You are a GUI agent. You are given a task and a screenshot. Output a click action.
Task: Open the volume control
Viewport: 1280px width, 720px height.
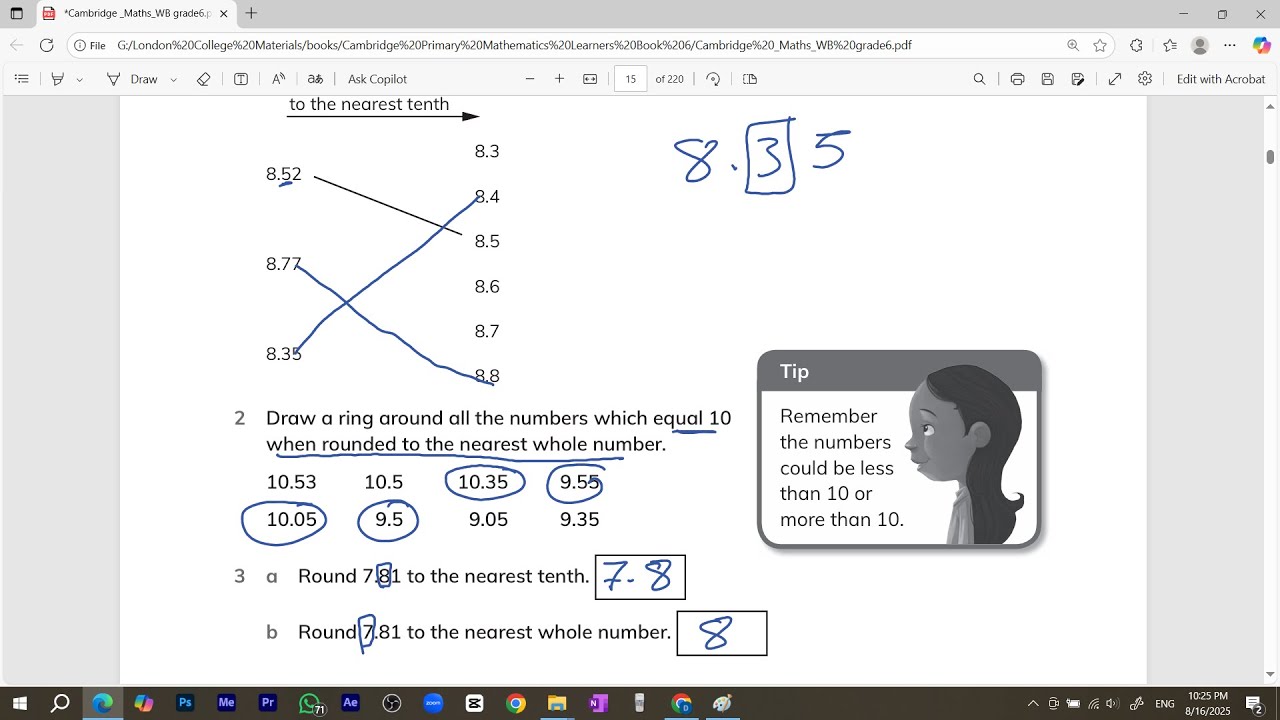pyautogui.click(x=1113, y=703)
